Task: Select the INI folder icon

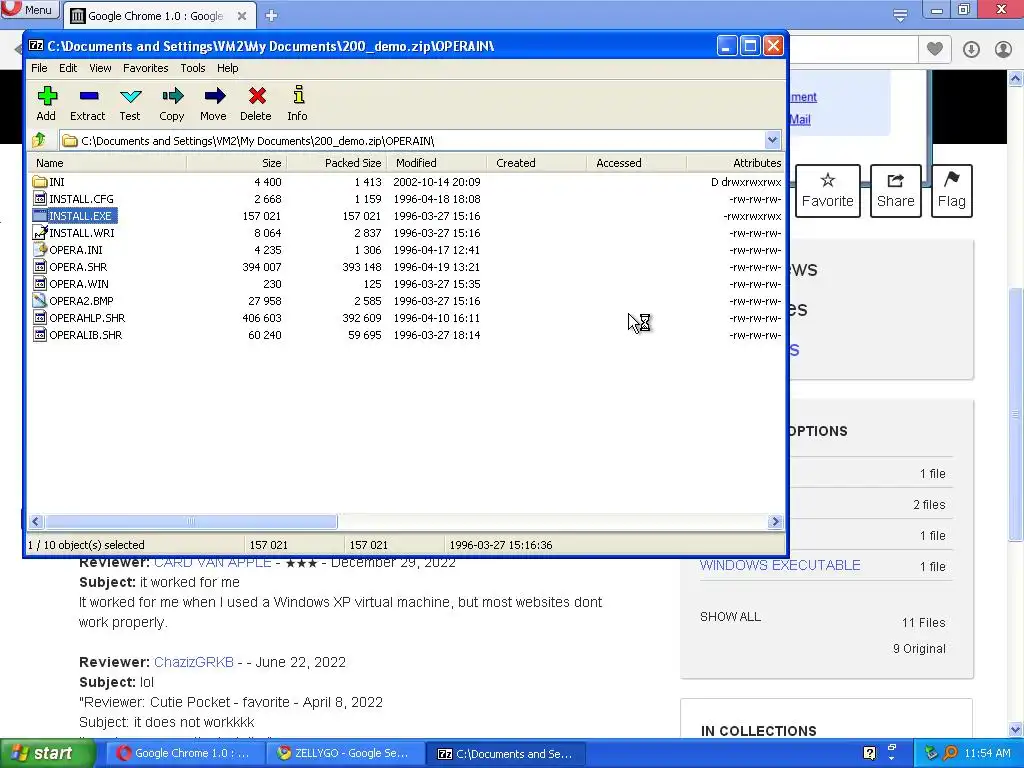Action: [40, 182]
